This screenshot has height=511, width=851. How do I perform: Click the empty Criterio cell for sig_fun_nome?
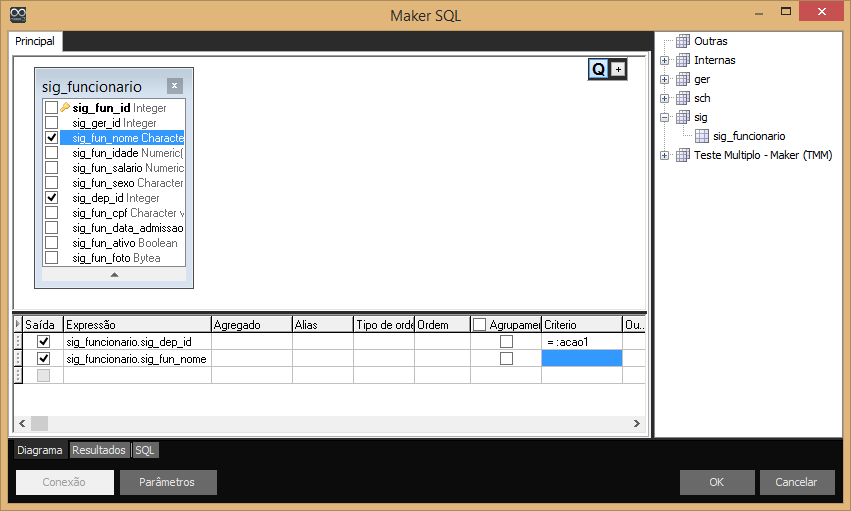point(581,358)
